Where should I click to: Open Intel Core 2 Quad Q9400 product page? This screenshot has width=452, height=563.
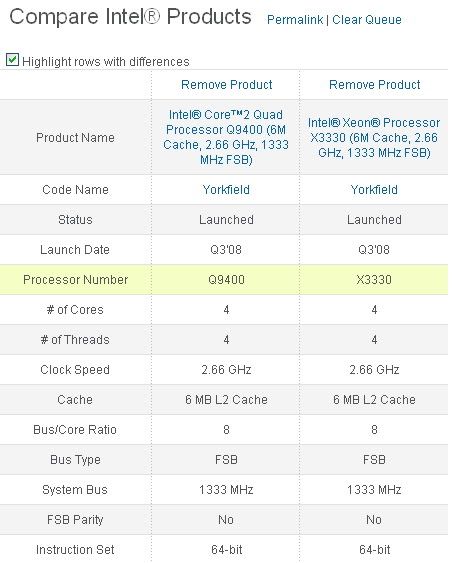point(226,137)
